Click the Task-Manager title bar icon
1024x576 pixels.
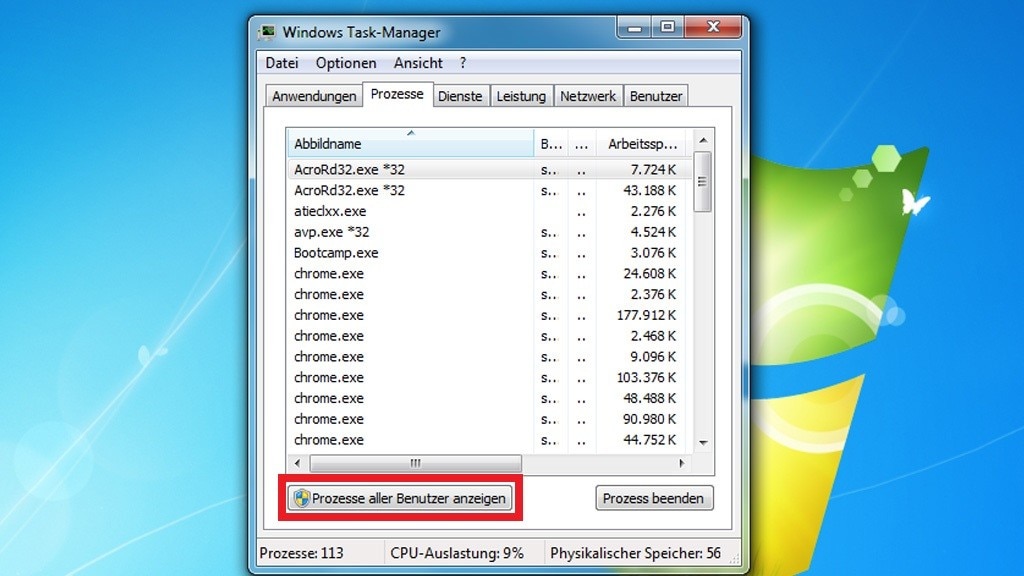coord(268,32)
